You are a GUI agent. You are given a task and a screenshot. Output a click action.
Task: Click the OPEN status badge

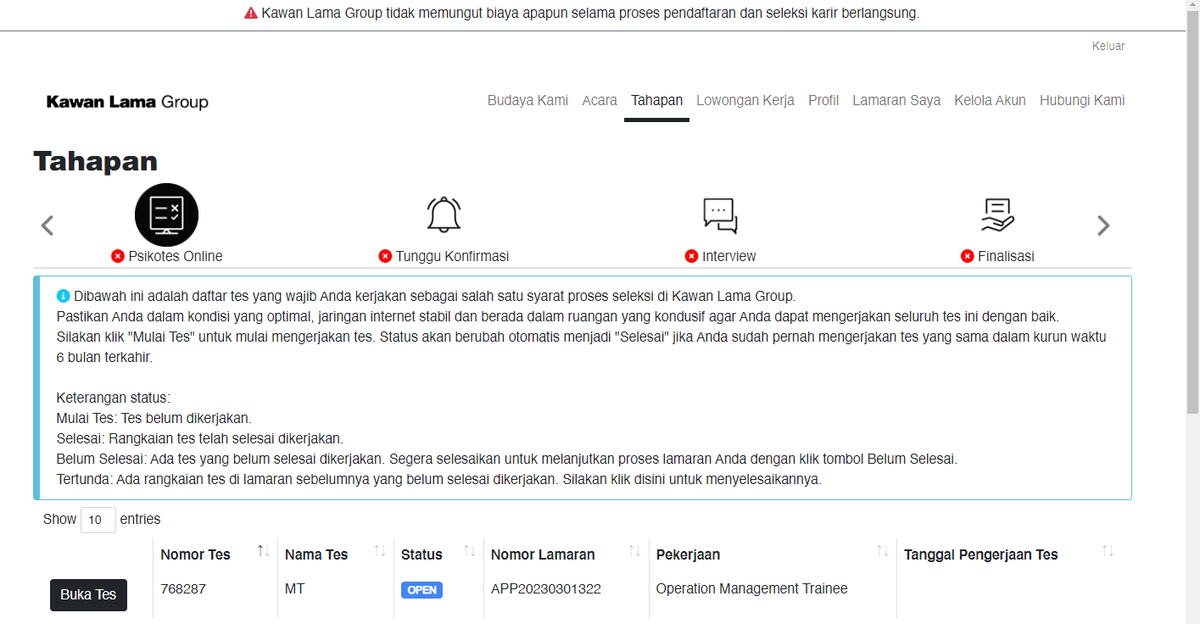pyautogui.click(x=422, y=590)
